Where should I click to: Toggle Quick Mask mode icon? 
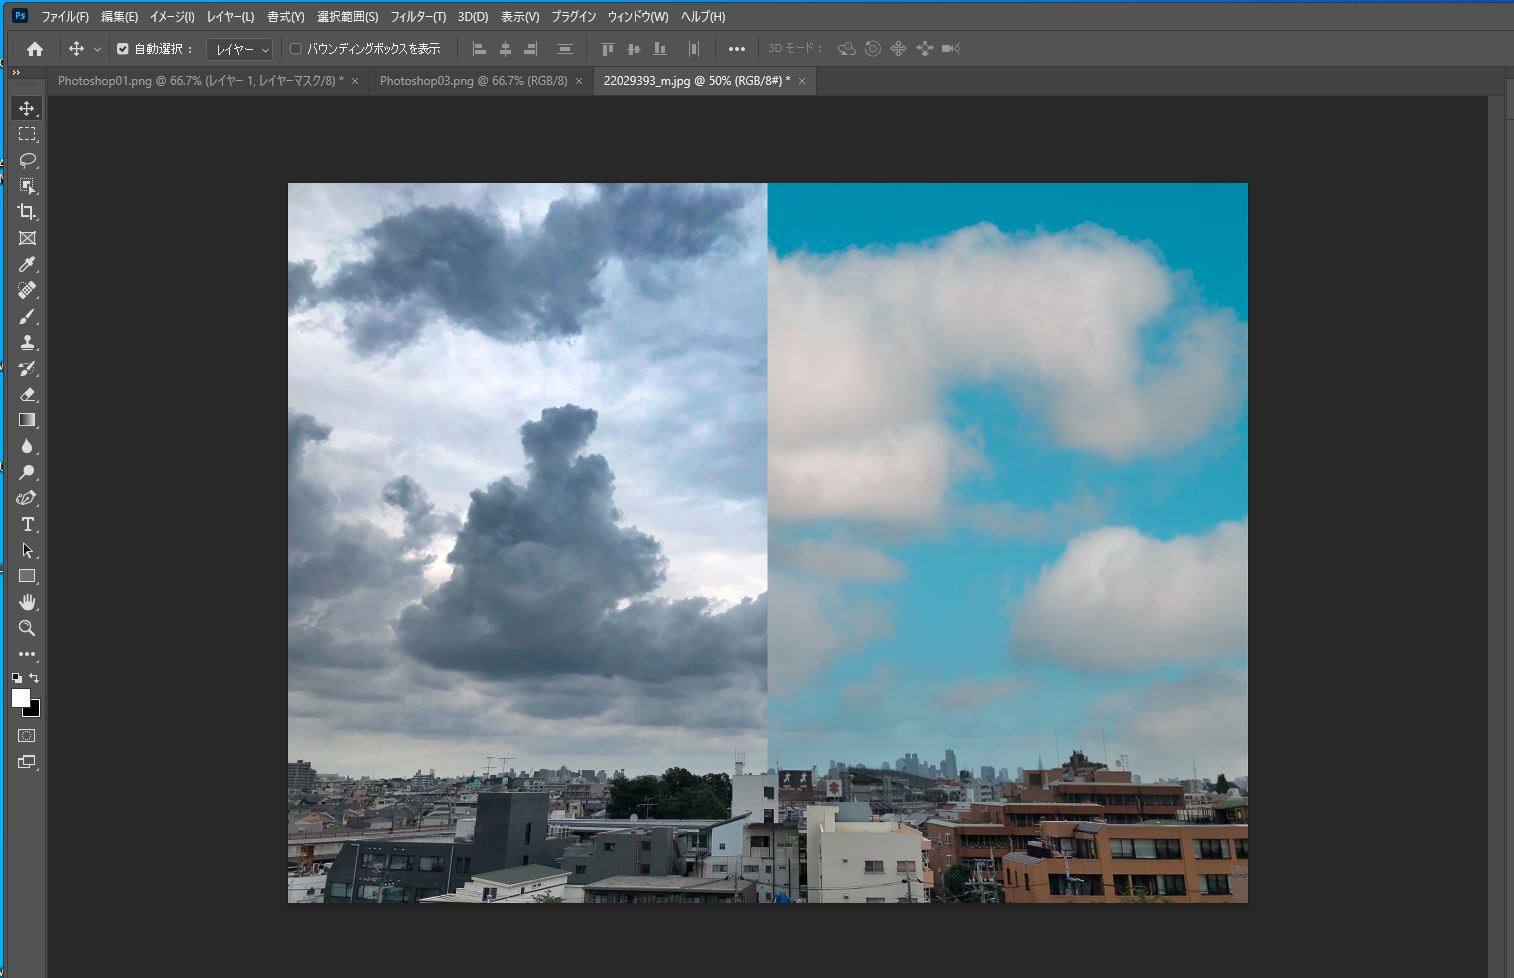(27, 736)
